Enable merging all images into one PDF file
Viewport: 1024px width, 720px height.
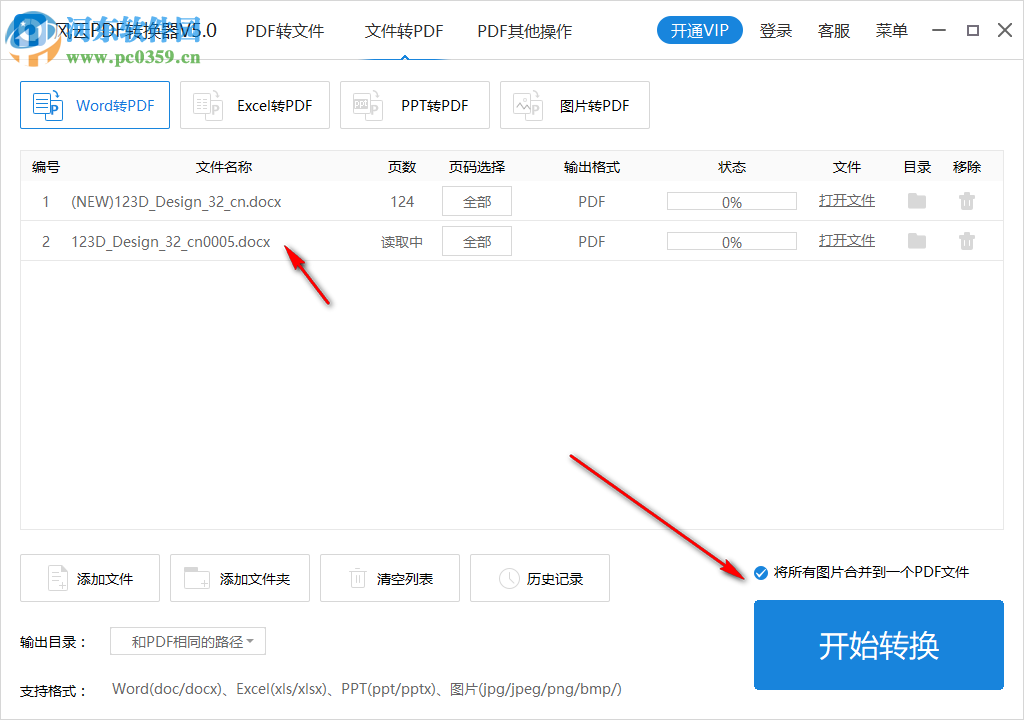coord(761,572)
